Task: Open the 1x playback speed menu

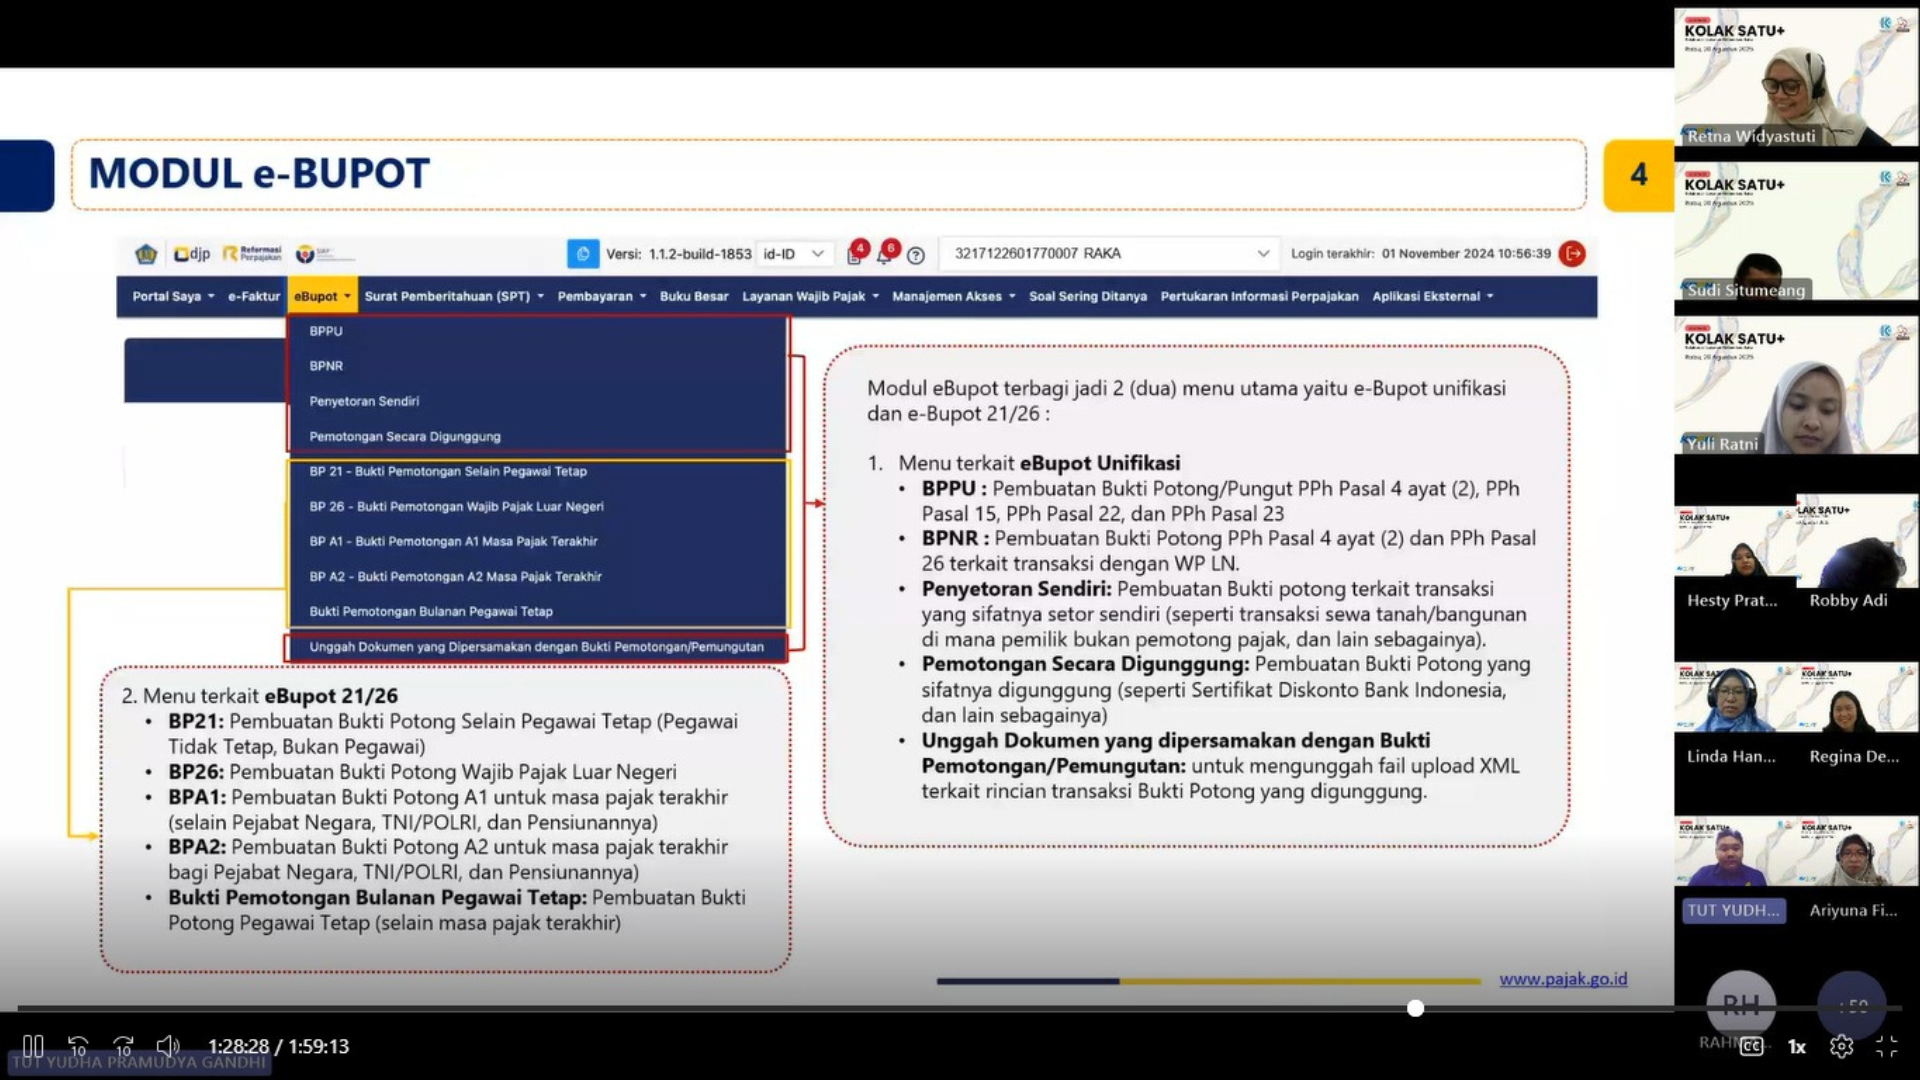Action: [1797, 1046]
